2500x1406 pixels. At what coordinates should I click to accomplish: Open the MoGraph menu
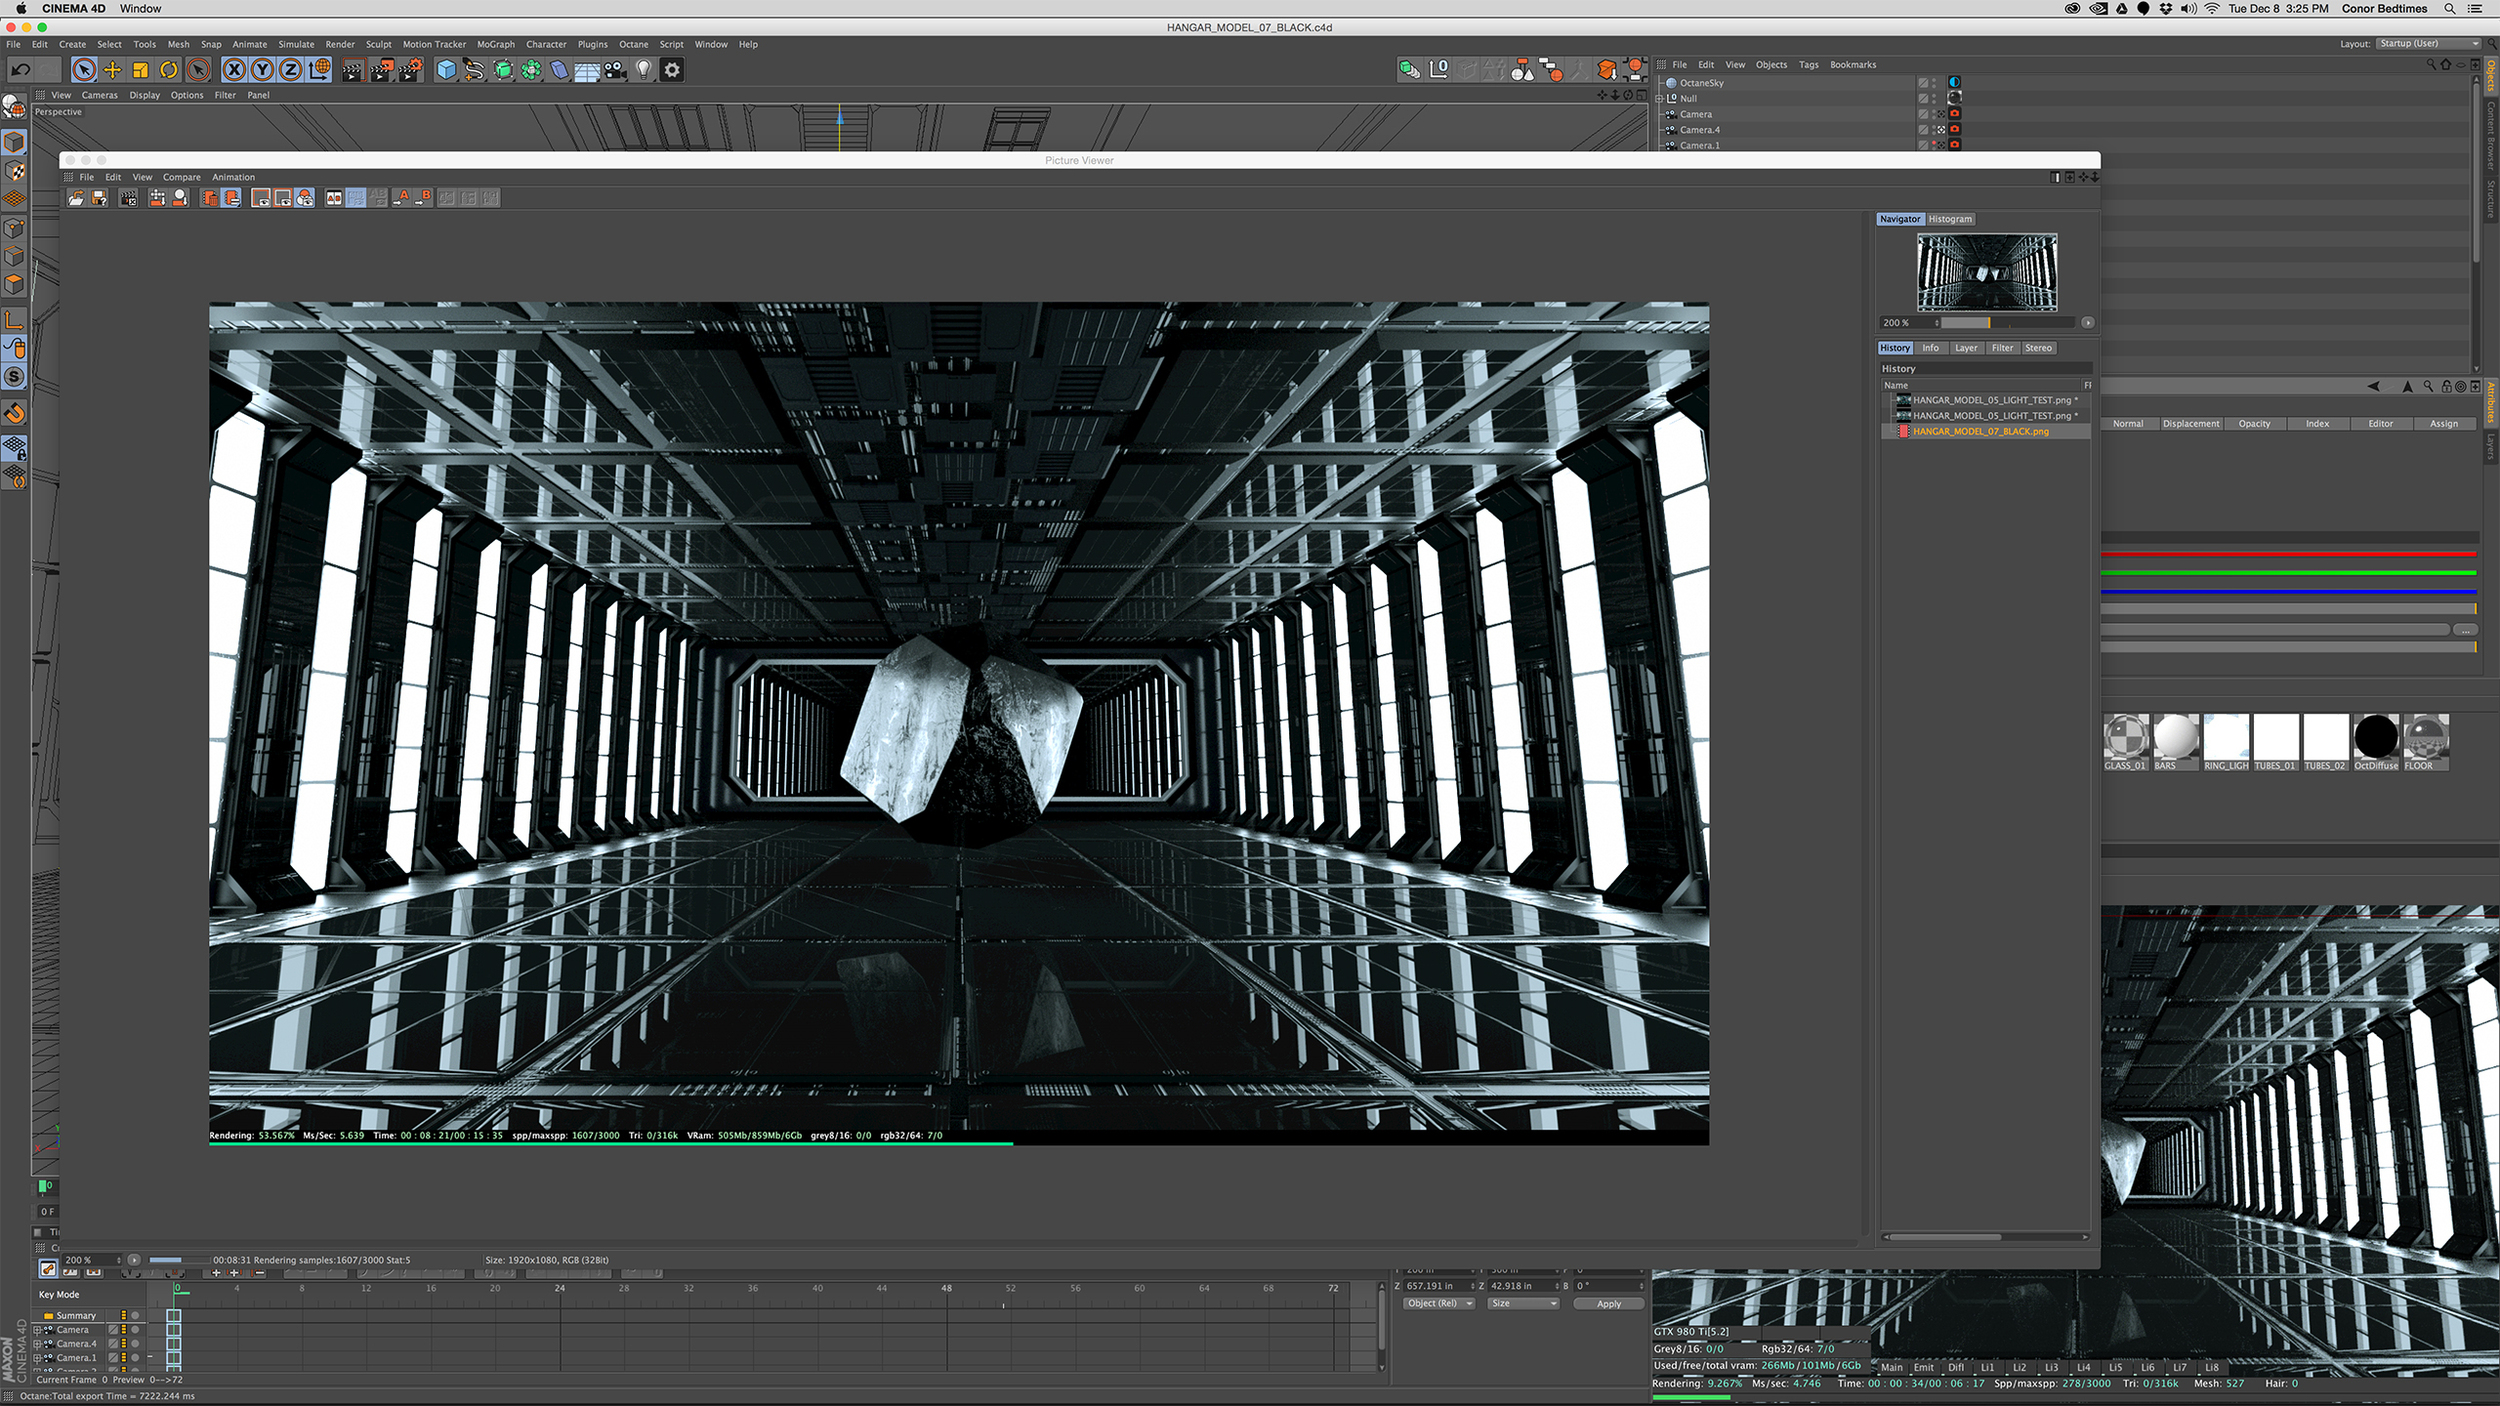pos(495,44)
